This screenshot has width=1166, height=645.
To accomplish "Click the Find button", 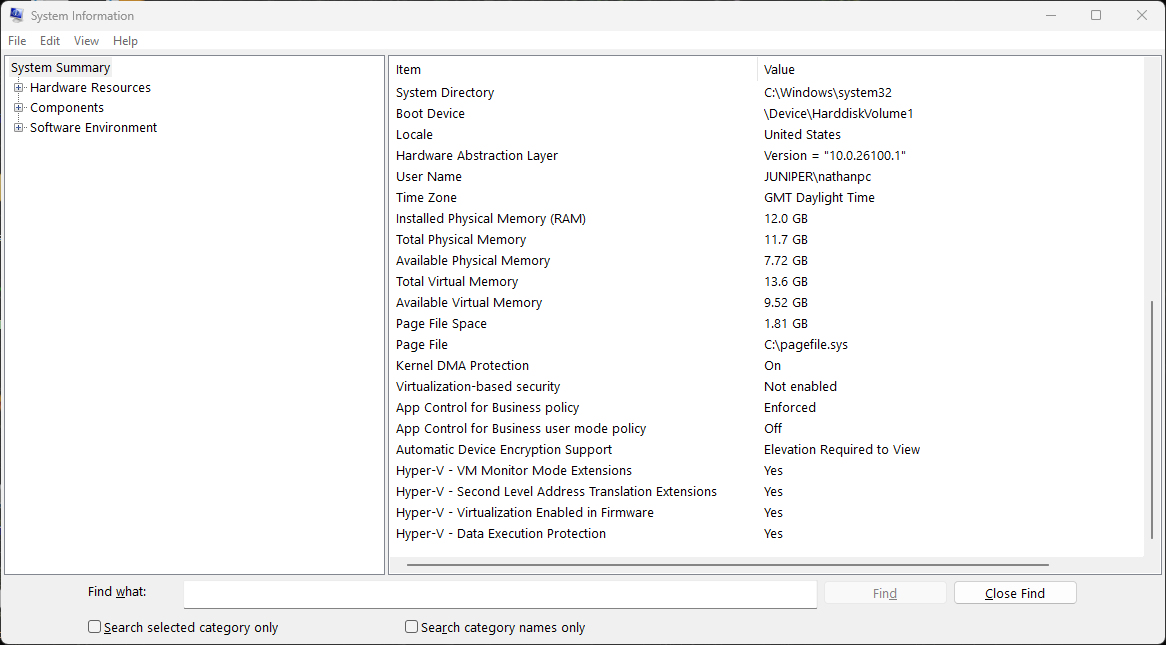I will click(885, 593).
